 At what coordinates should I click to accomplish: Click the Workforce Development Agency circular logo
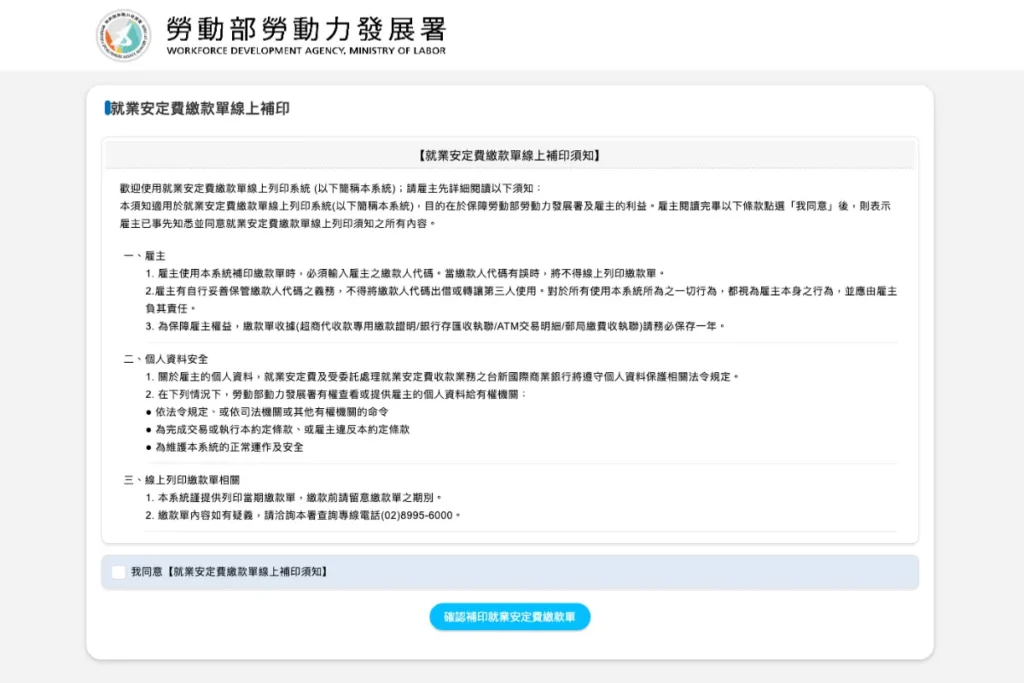coord(123,33)
